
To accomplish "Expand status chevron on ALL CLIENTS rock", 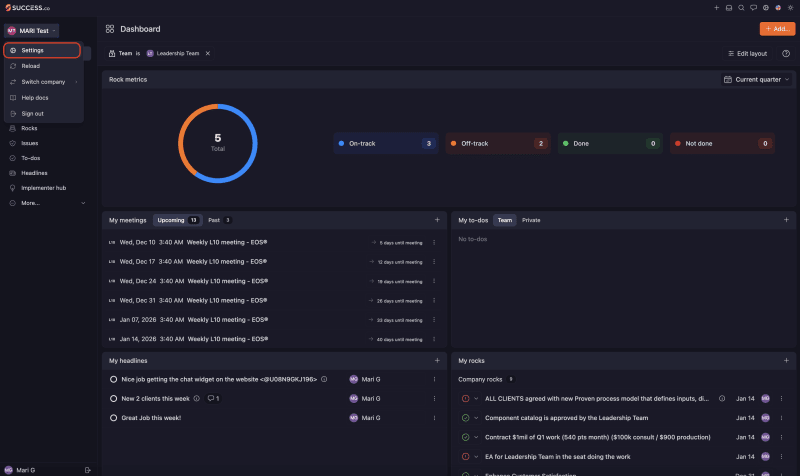I will click(476, 399).
